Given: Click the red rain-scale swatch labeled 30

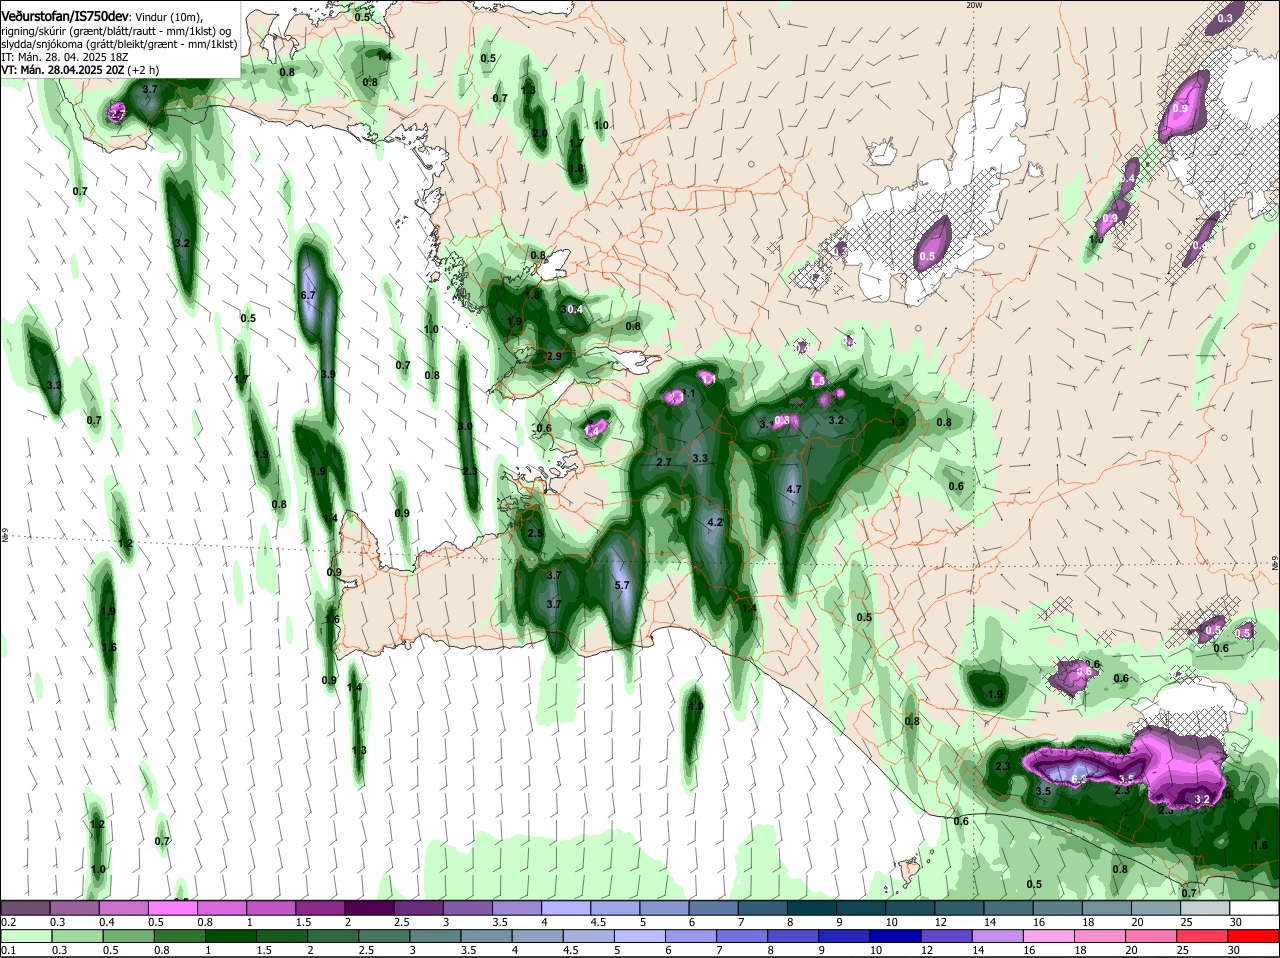Looking at the screenshot, I should pyautogui.click(x=1254, y=936).
